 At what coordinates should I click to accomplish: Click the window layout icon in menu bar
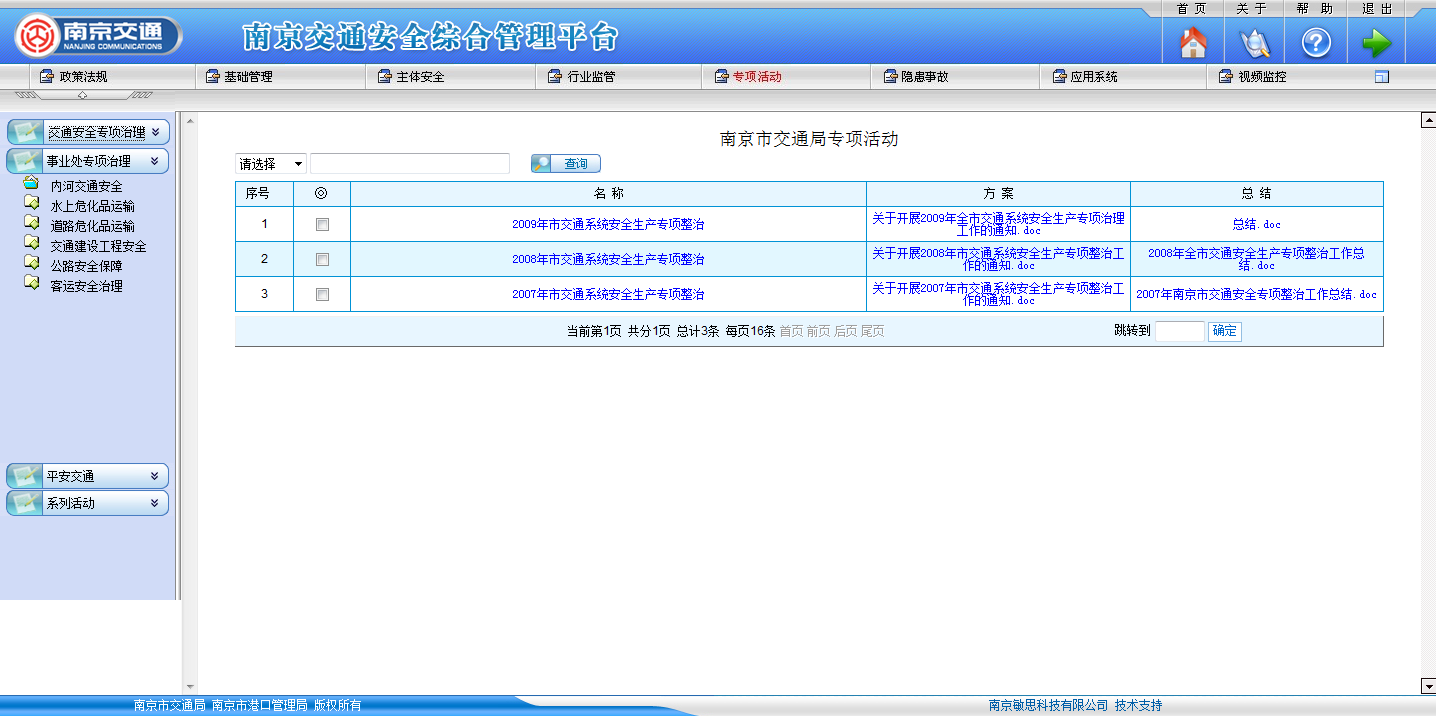1382,77
